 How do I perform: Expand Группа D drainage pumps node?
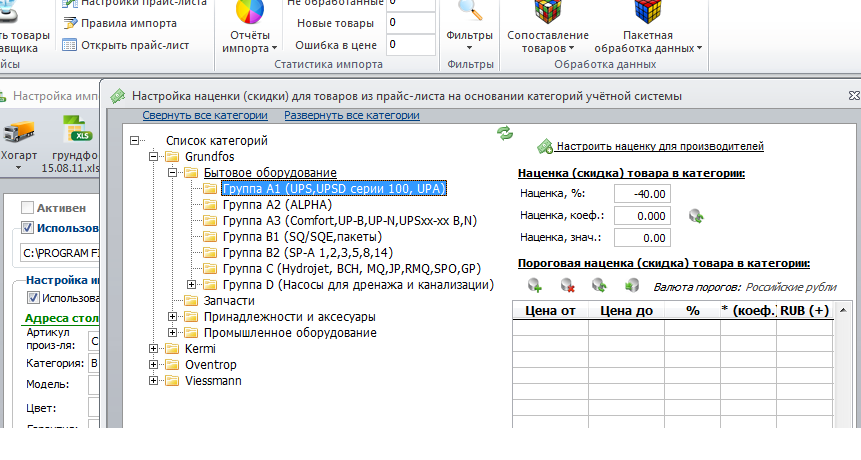(191, 284)
